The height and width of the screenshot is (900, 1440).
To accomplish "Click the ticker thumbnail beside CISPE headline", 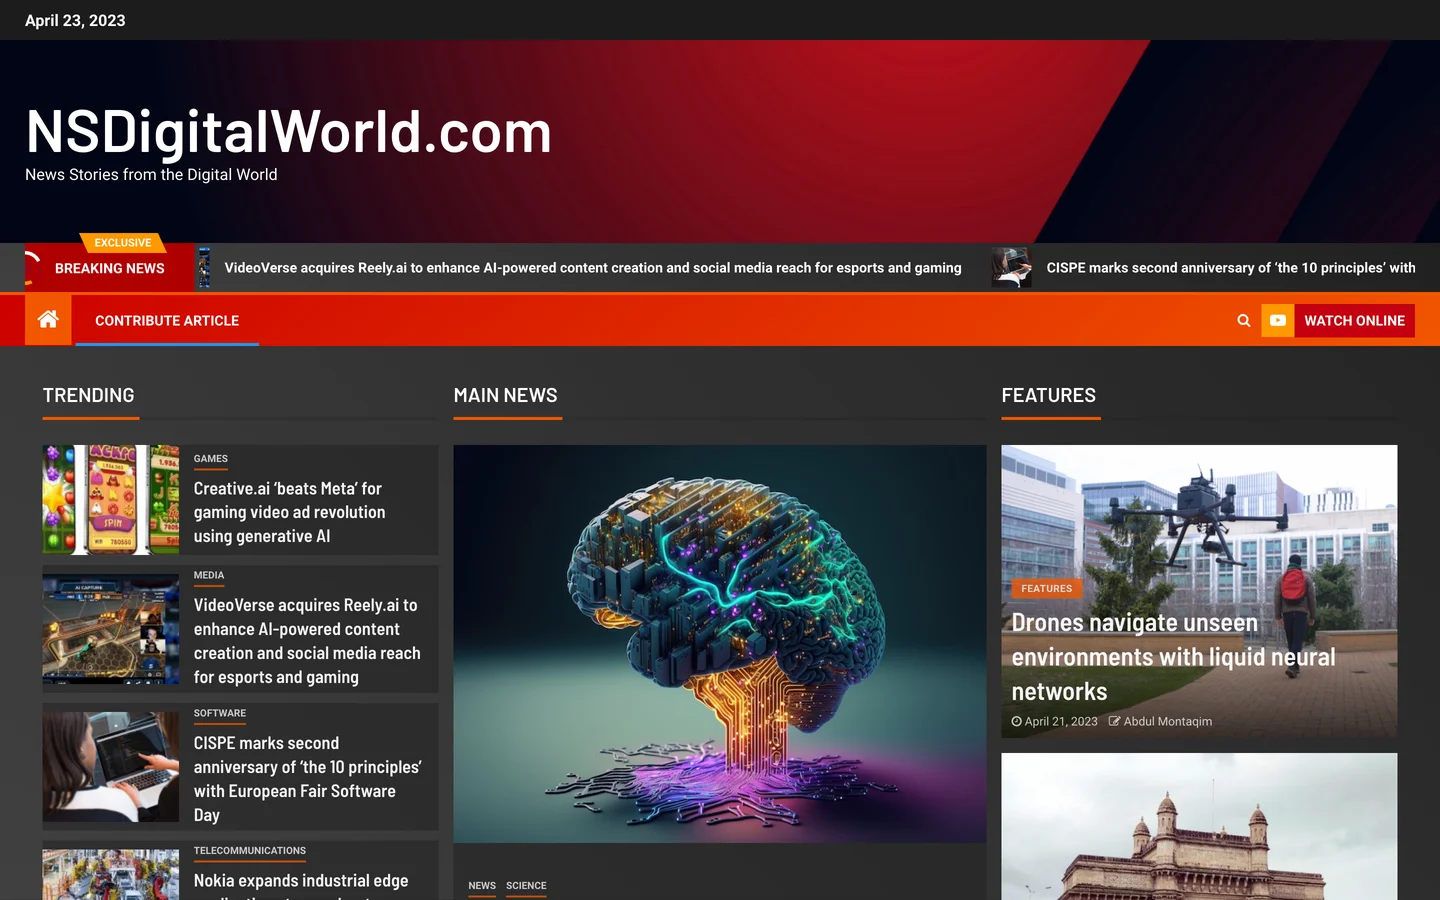I will [1011, 268].
